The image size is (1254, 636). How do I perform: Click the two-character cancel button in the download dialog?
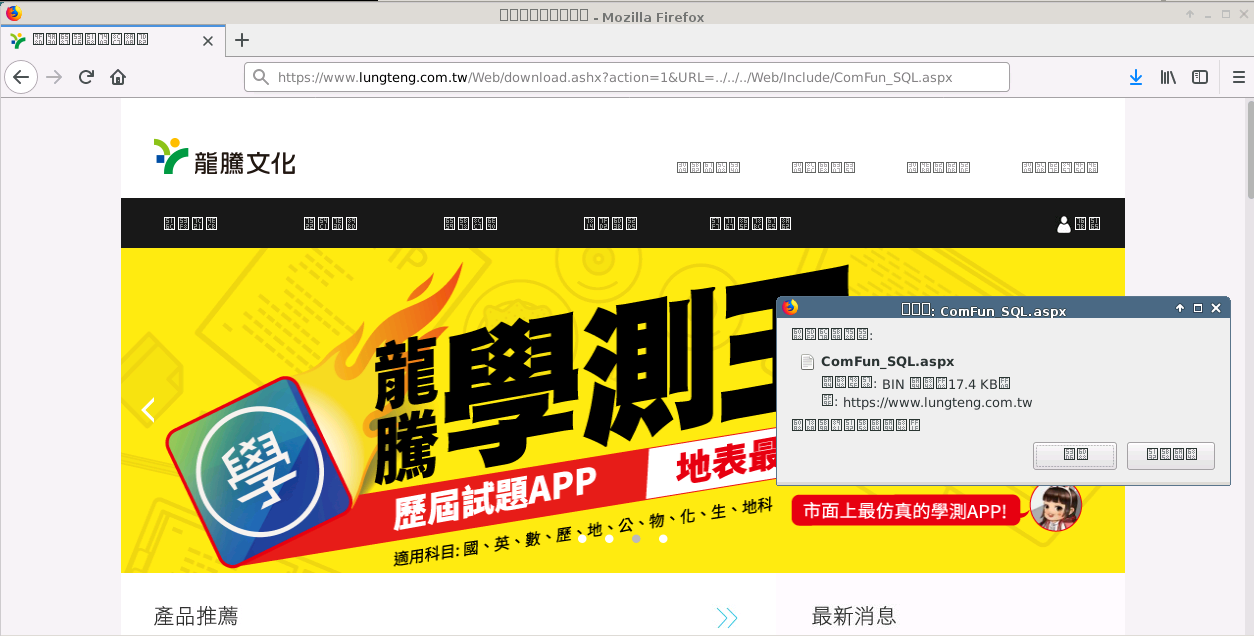click(x=1075, y=455)
